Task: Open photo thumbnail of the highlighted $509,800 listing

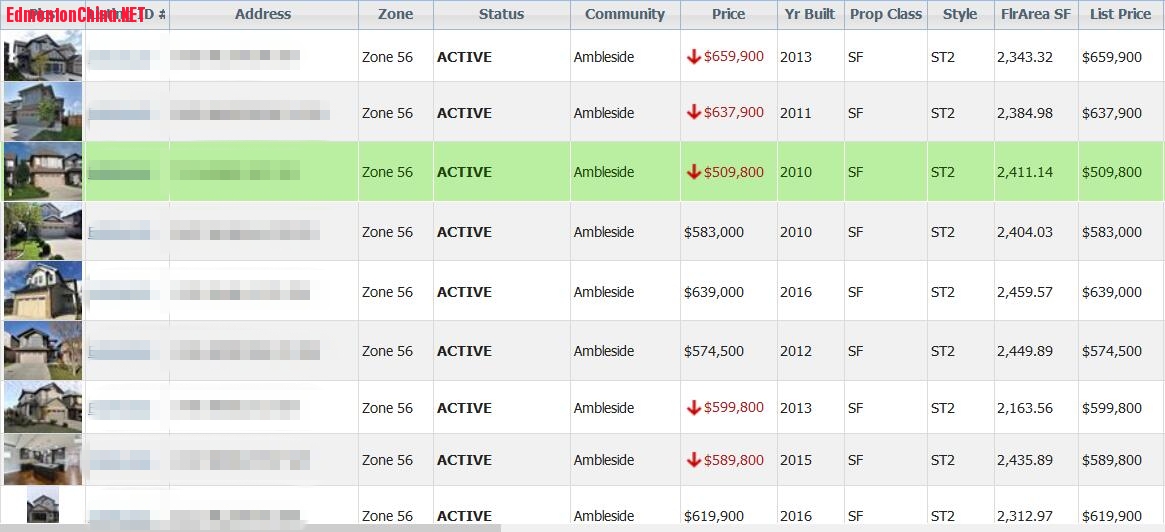Action: pyautogui.click(x=42, y=171)
